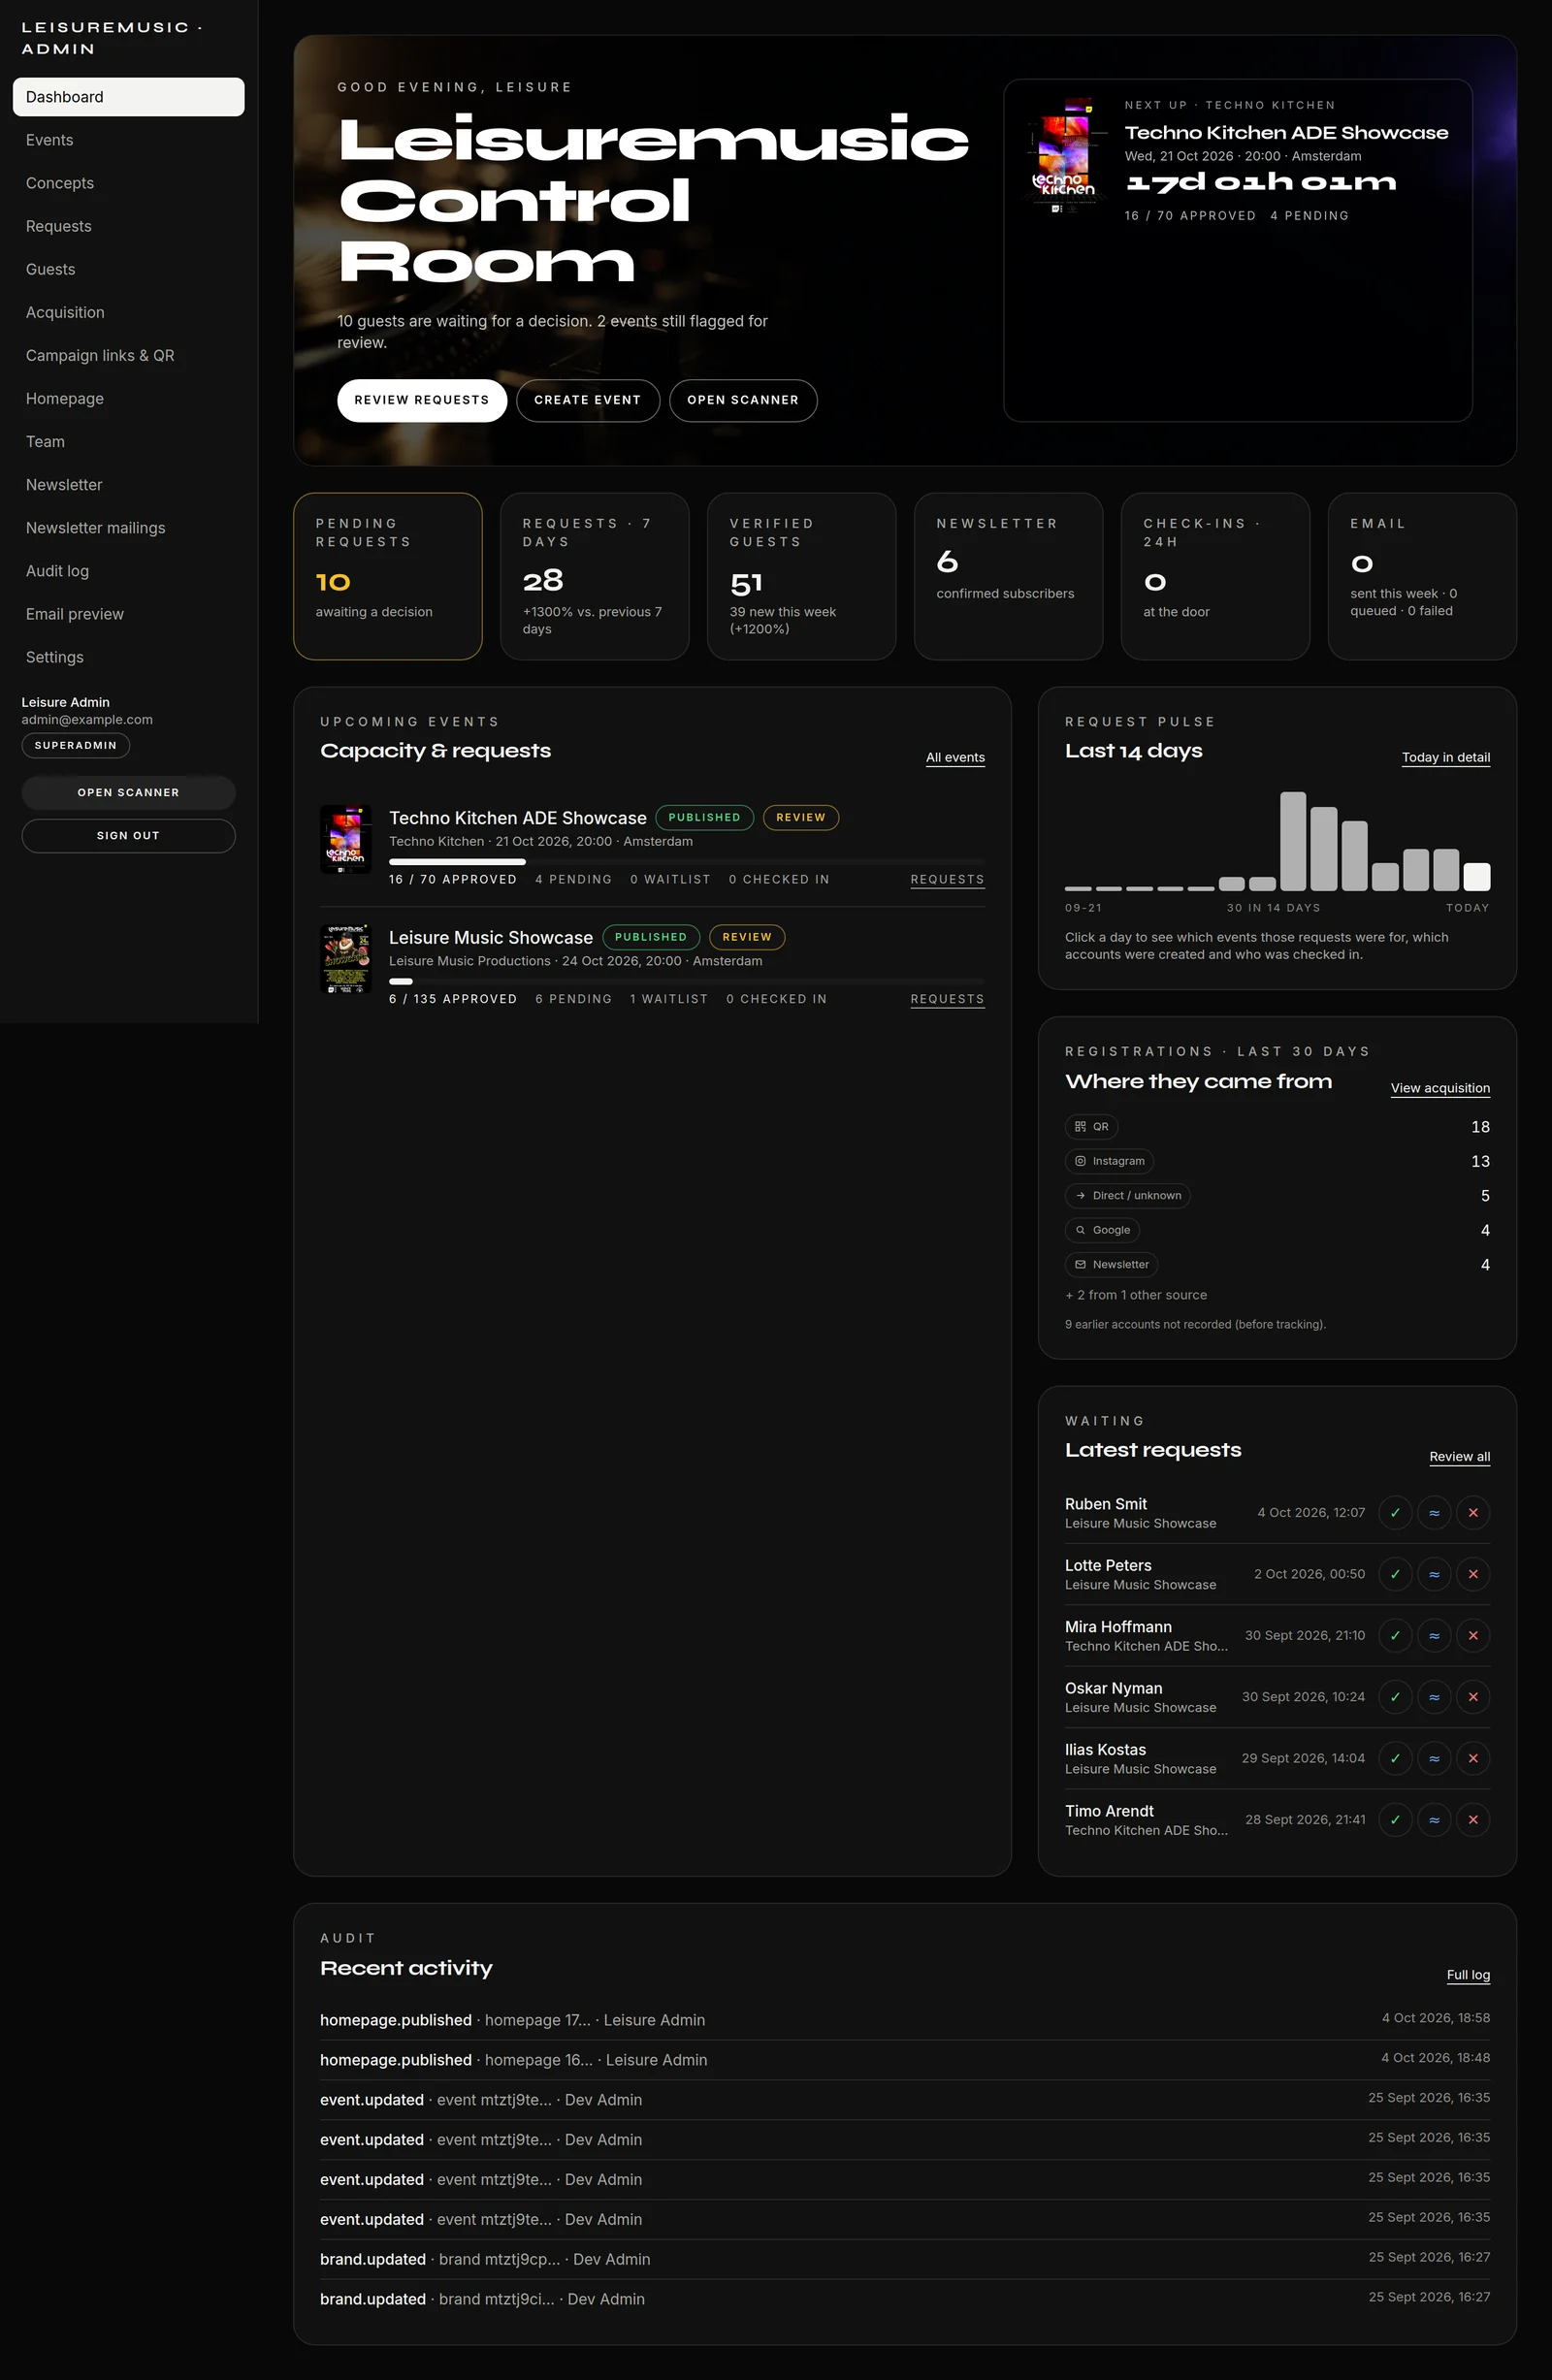Waitlist Mira Hoffmann's request
Screen dimensions: 1552x2380
coord(1434,1636)
